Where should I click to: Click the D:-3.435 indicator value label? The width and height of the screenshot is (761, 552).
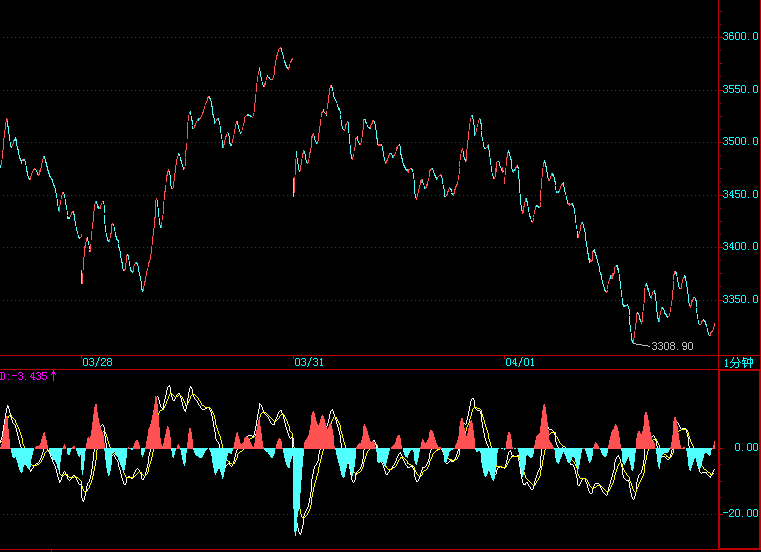[x=24, y=376]
